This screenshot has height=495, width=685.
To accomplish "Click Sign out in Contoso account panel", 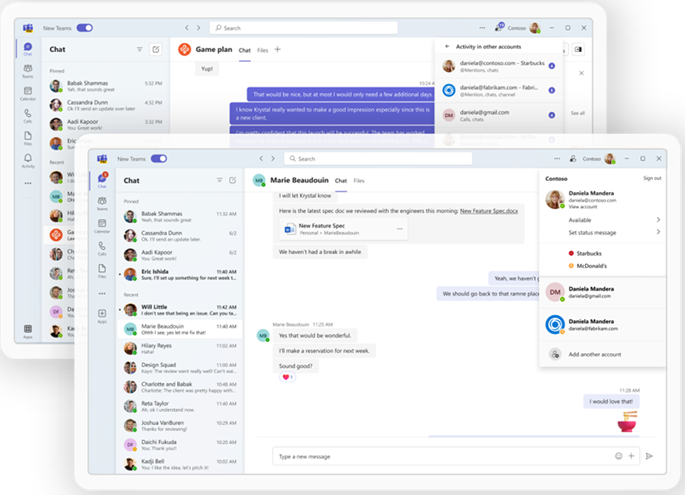I will [x=652, y=178].
